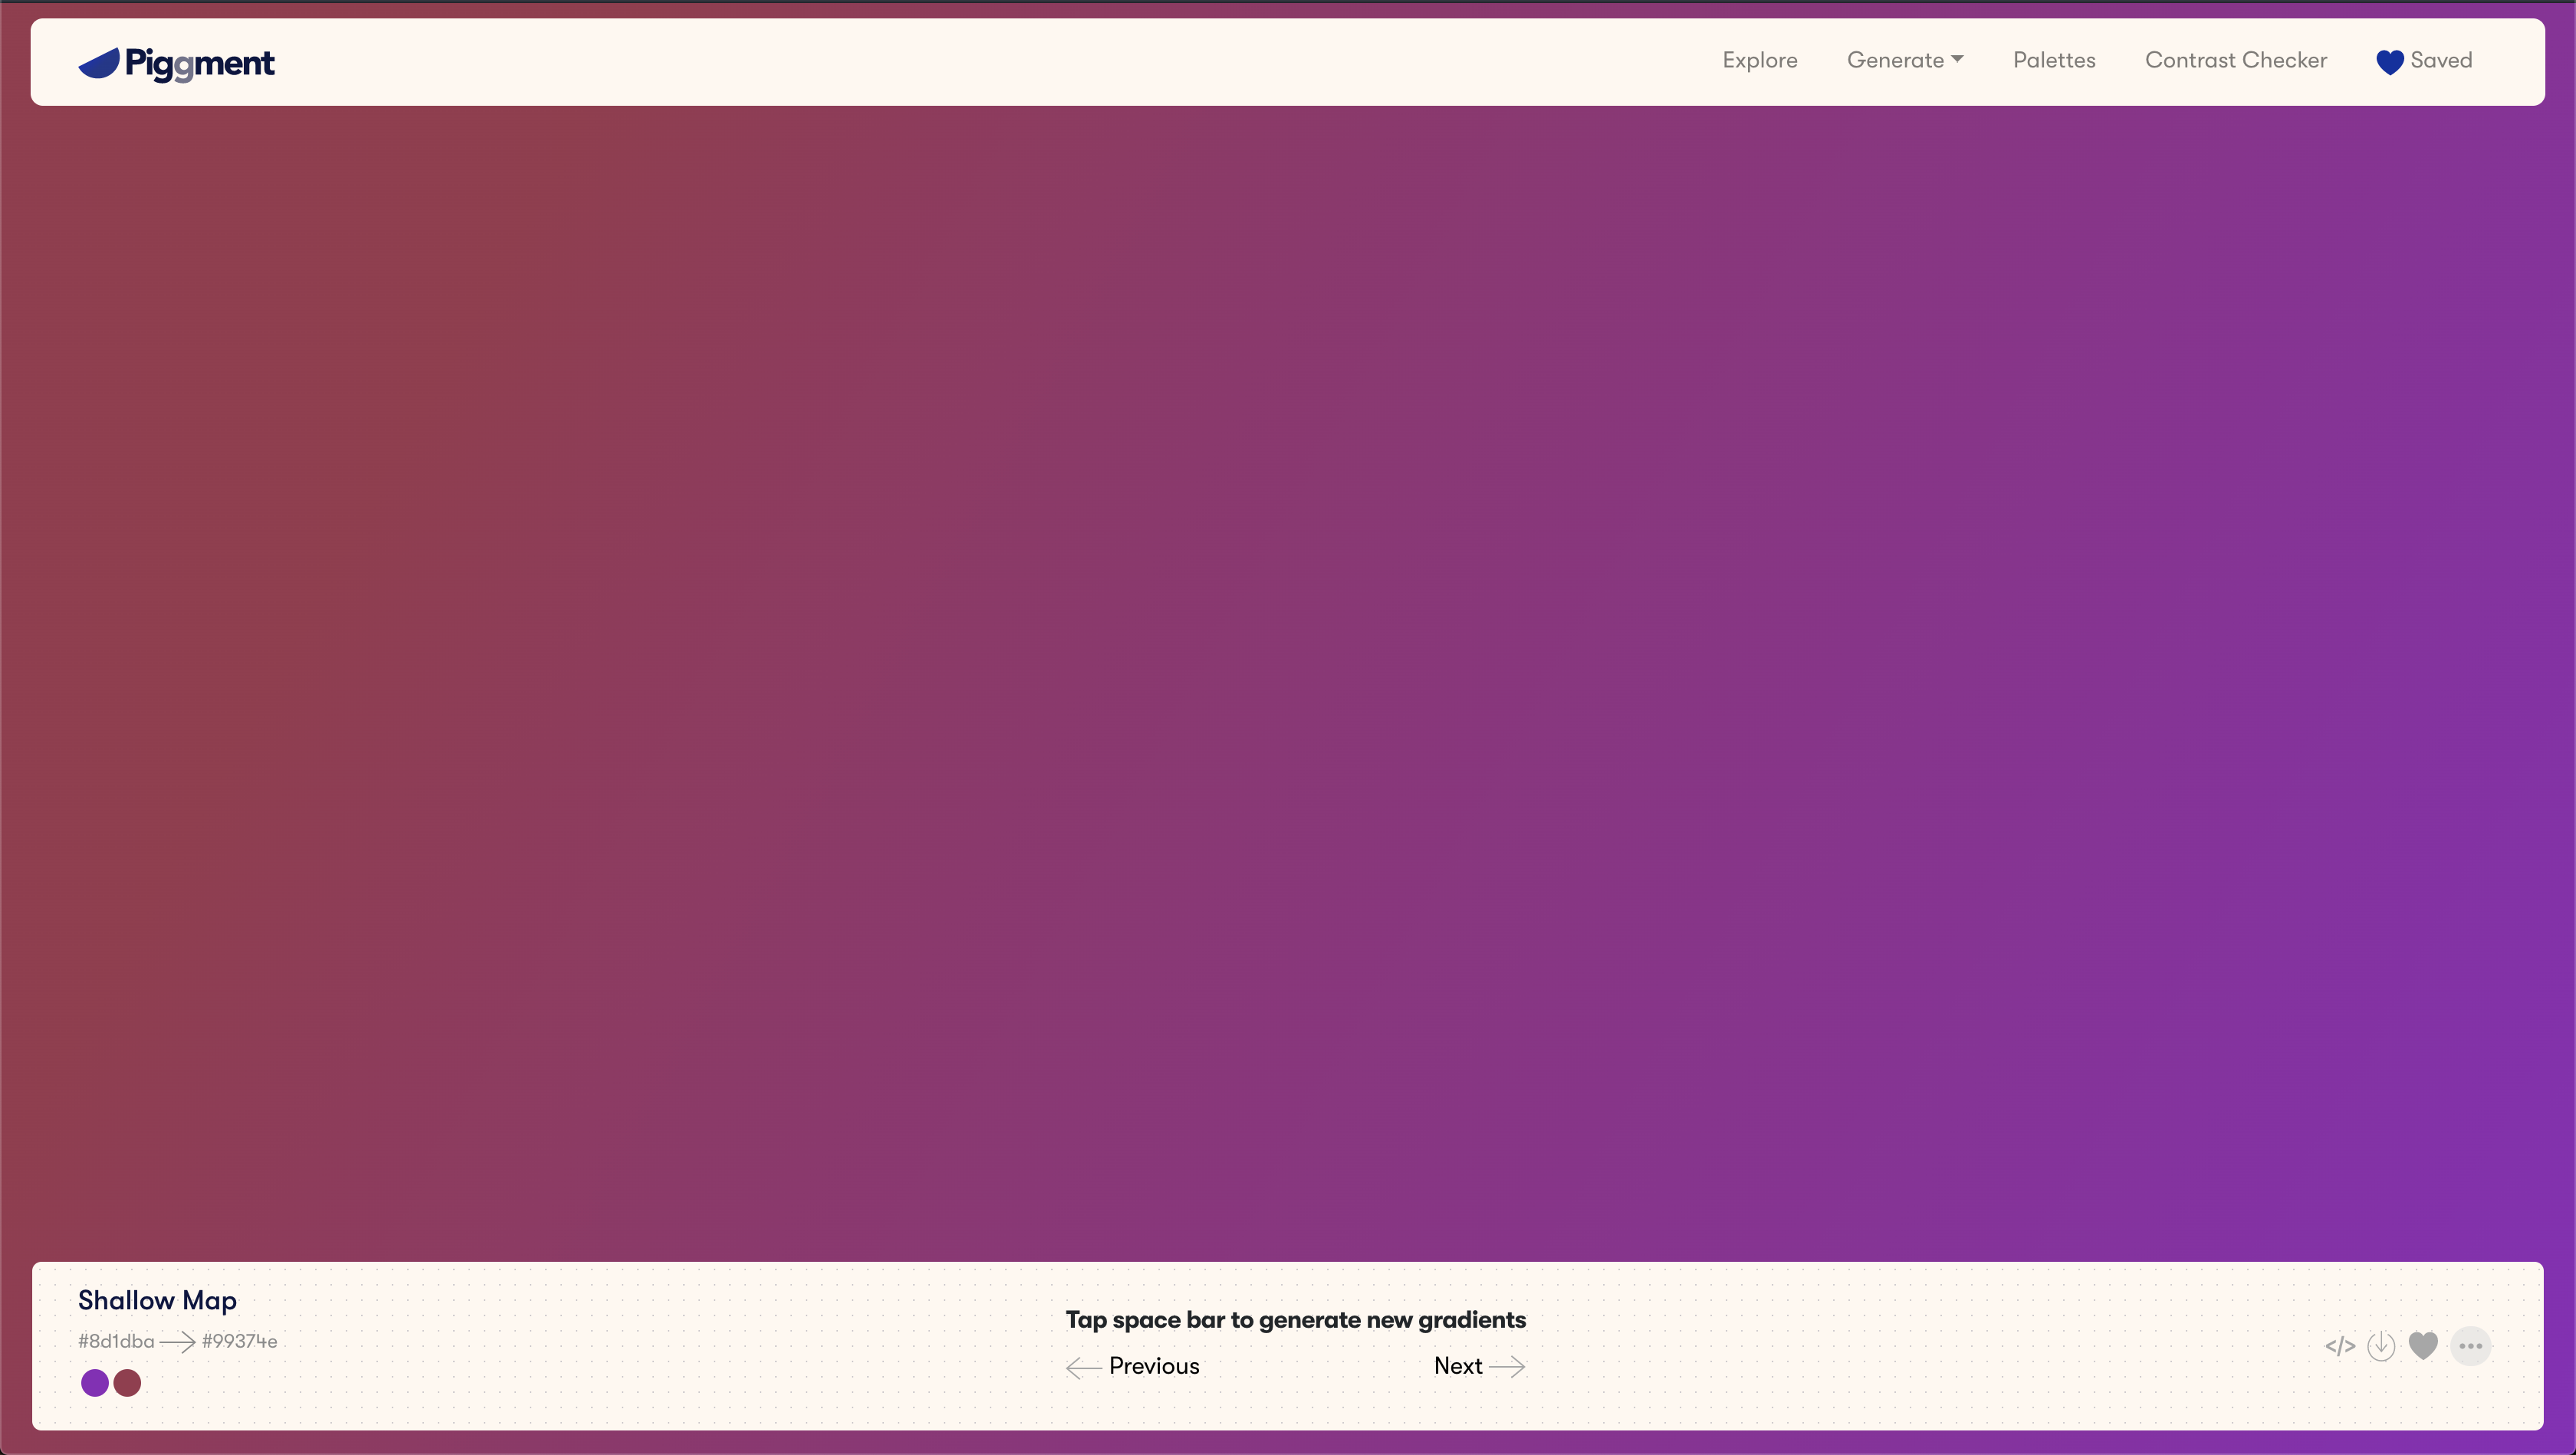Open the three-dots more options button
This screenshot has height=1455, width=2576.
point(2470,1346)
